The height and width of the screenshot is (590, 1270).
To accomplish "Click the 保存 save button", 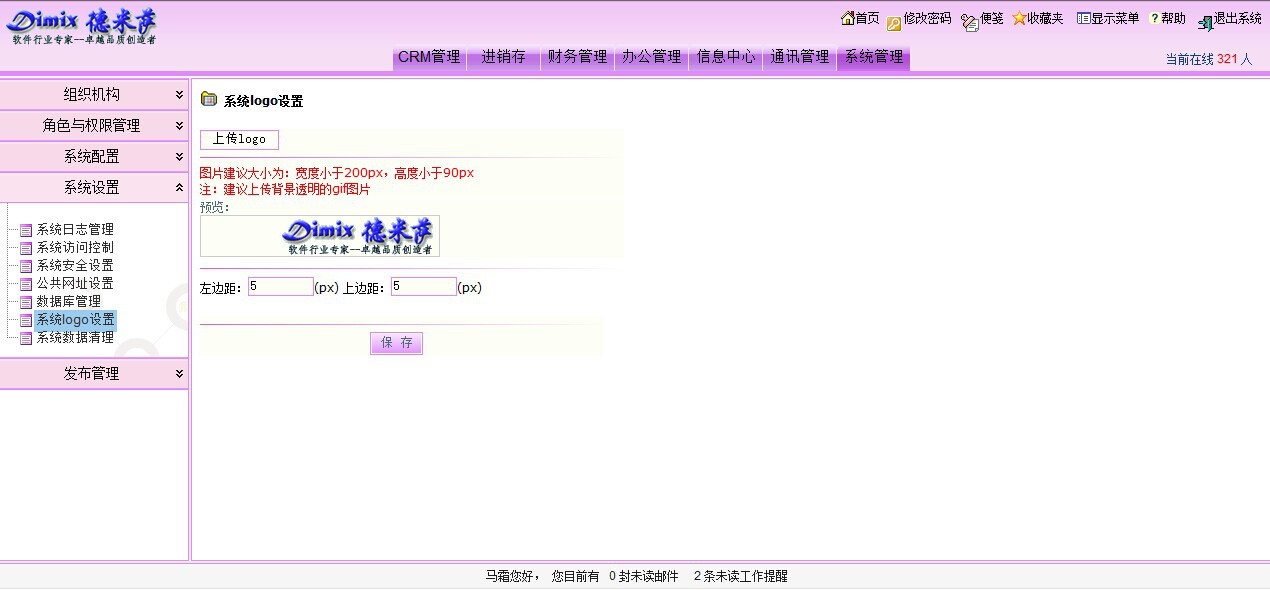I will click(x=396, y=343).
